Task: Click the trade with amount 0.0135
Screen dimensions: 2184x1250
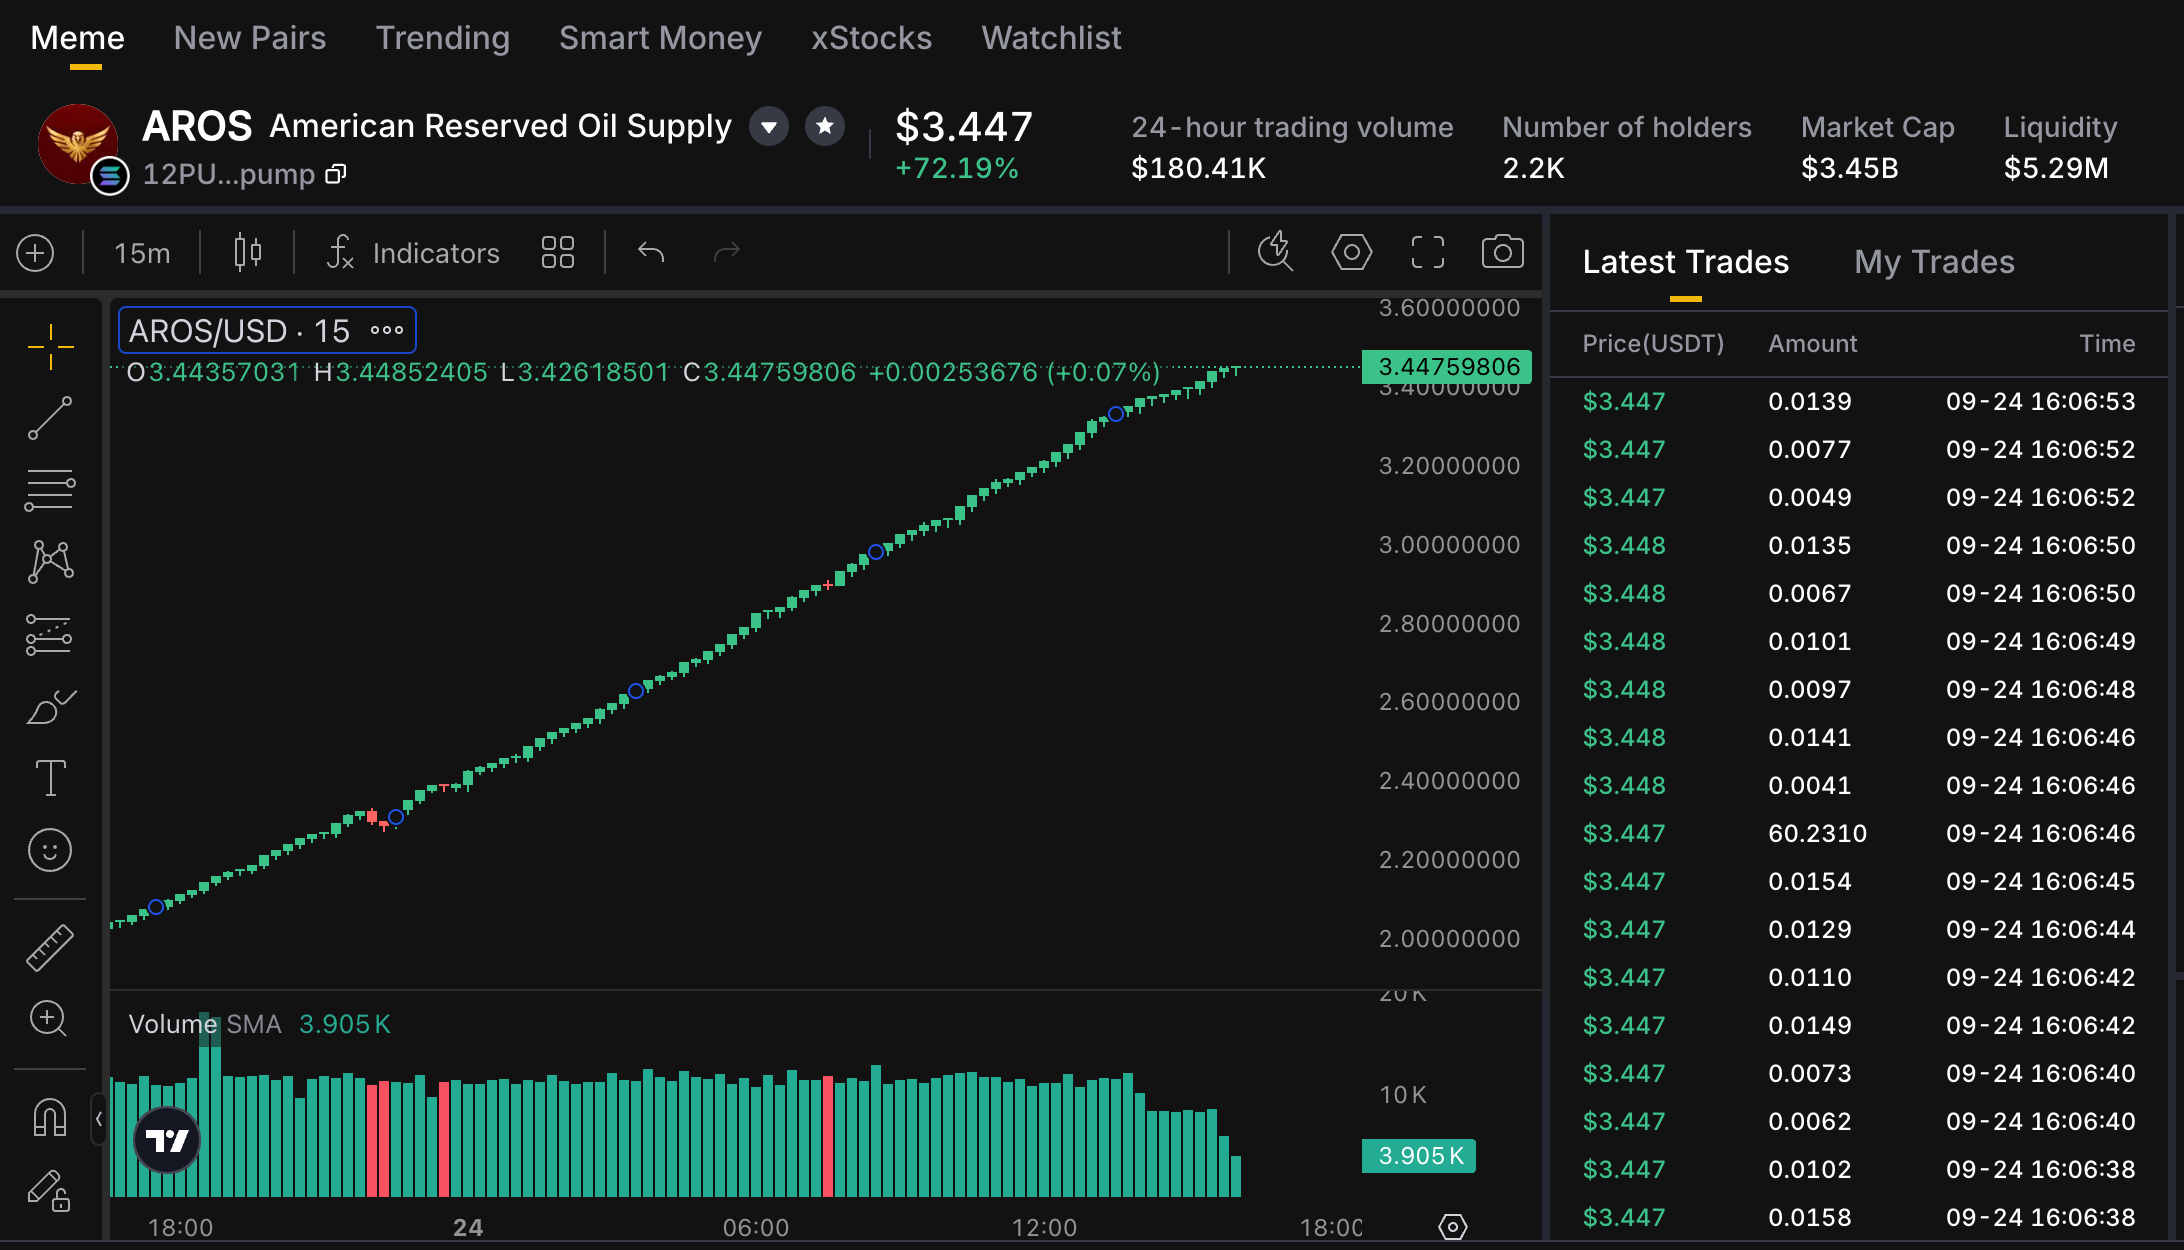Action: (x=1859, y=545)
